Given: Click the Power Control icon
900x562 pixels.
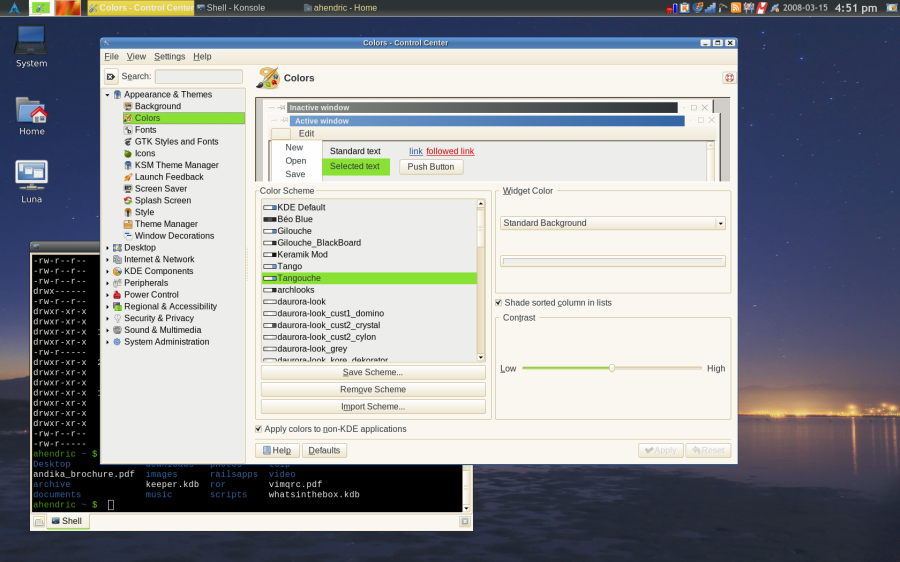Looking at the screenshot, I should click(x=117, y=294).
